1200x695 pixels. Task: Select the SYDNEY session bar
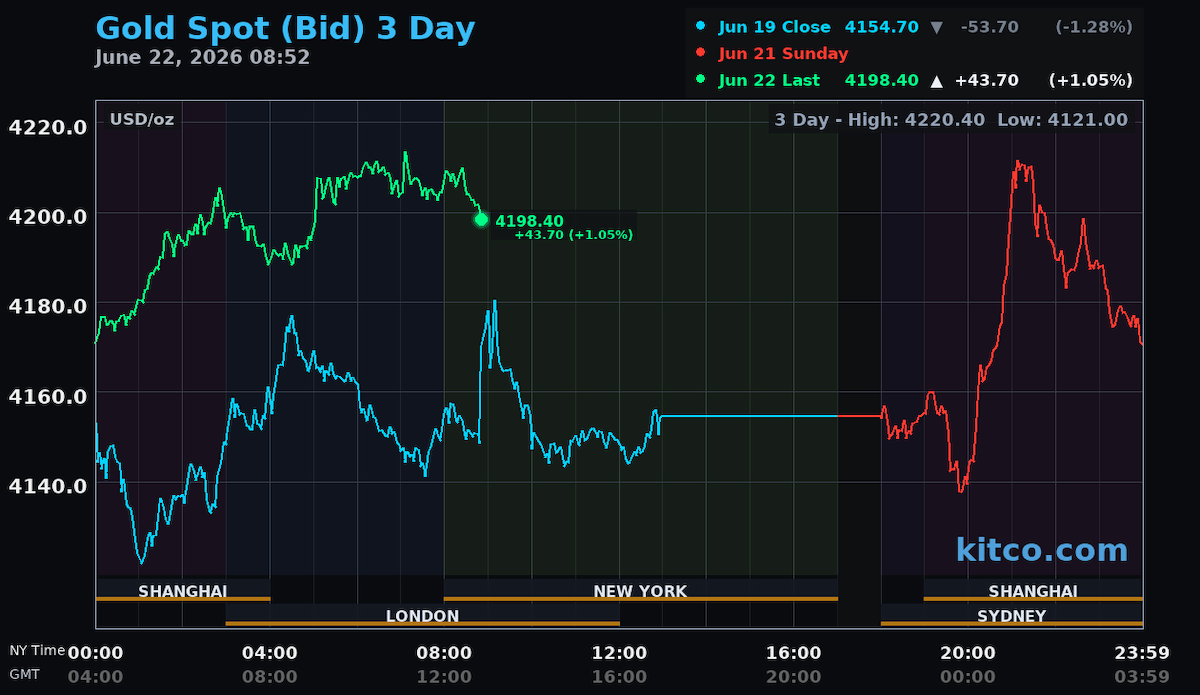(x=1011, y=616)
